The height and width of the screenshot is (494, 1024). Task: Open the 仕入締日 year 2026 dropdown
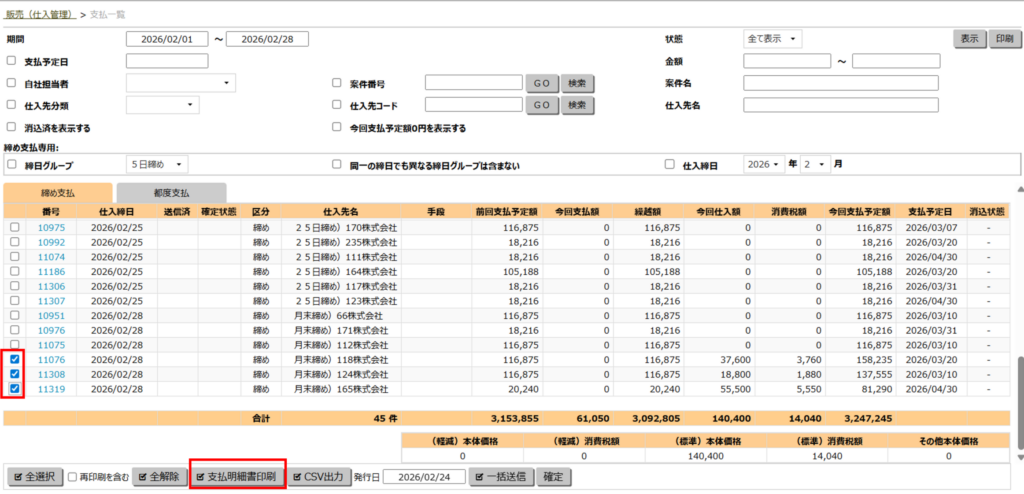(x=764, y=164)
